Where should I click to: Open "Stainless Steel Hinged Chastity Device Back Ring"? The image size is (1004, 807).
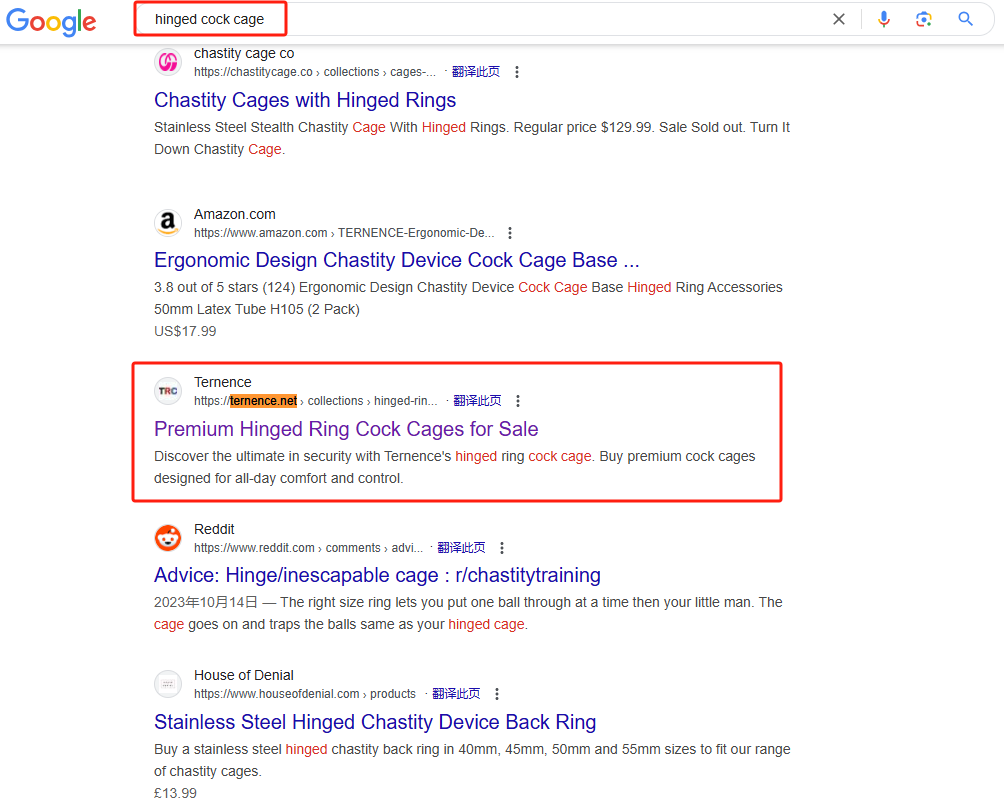(375, 722)
